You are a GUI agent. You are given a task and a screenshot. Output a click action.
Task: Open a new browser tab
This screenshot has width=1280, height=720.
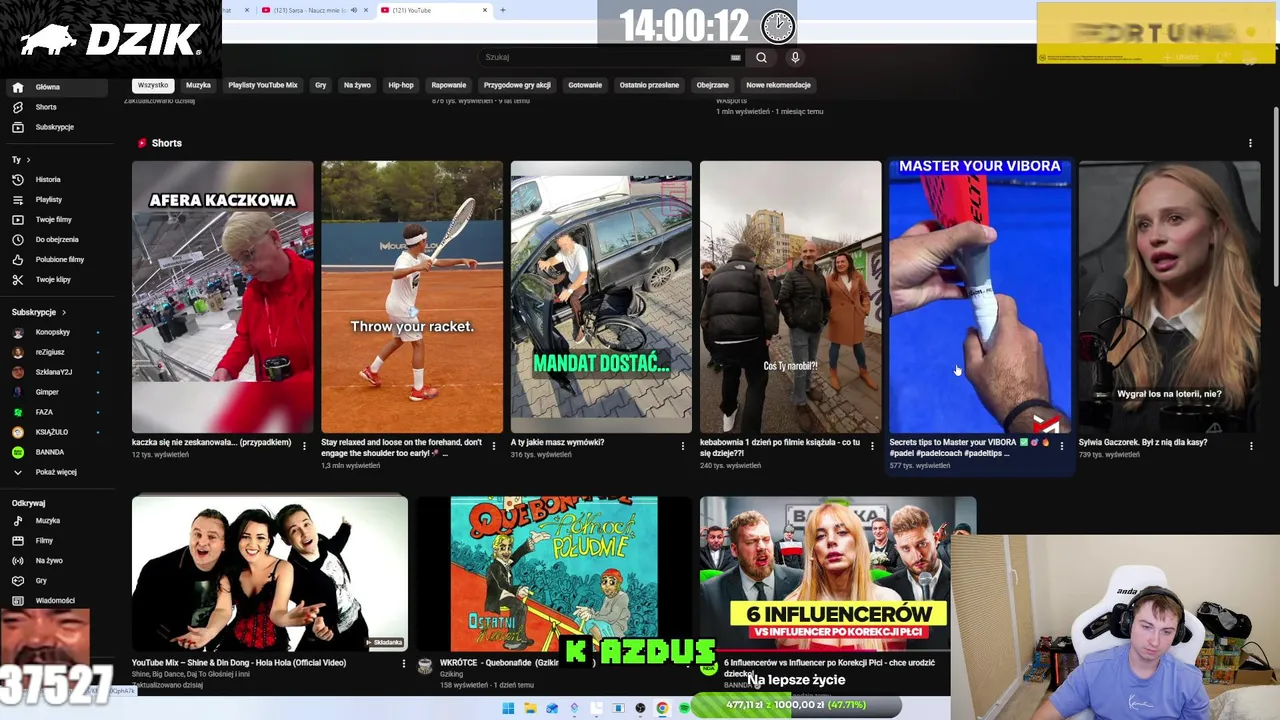coord(502,10)
